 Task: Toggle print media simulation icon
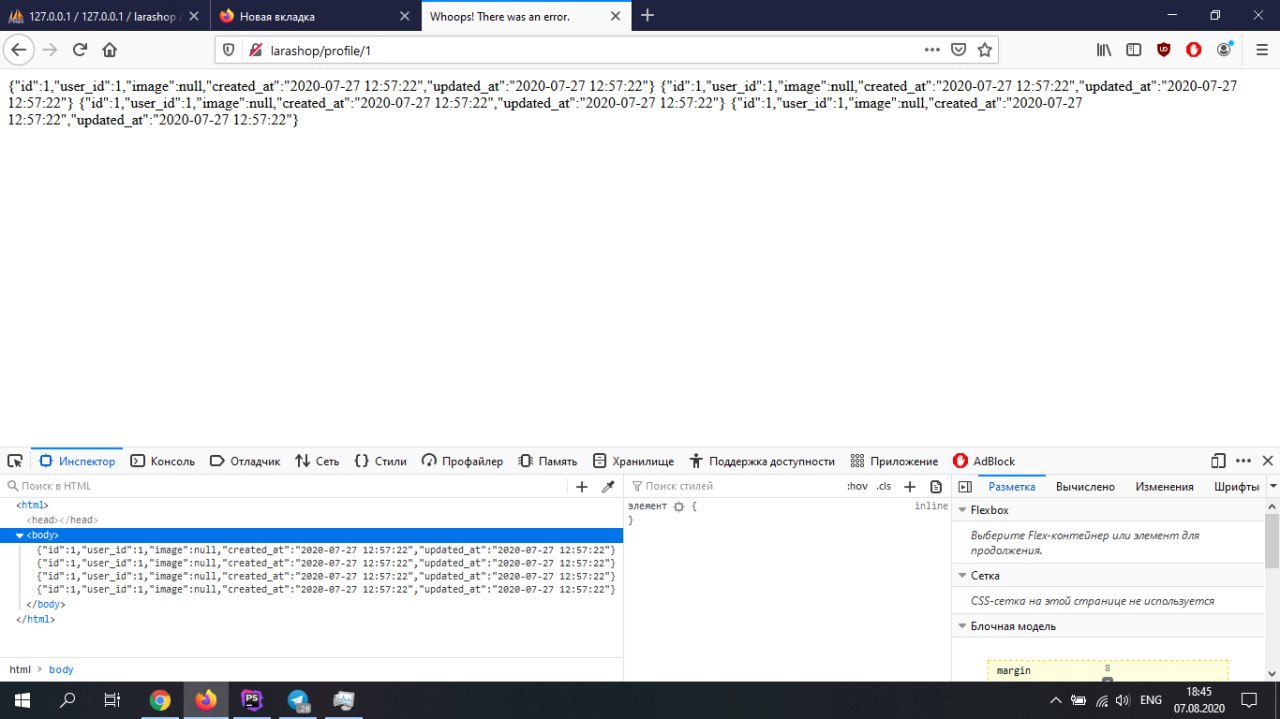click(x=936, y=487)
